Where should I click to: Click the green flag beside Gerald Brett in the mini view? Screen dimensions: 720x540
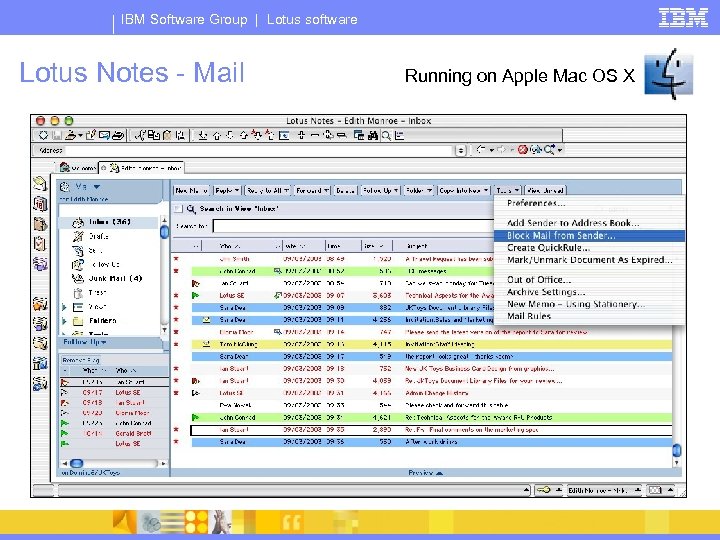pos(65,433)
